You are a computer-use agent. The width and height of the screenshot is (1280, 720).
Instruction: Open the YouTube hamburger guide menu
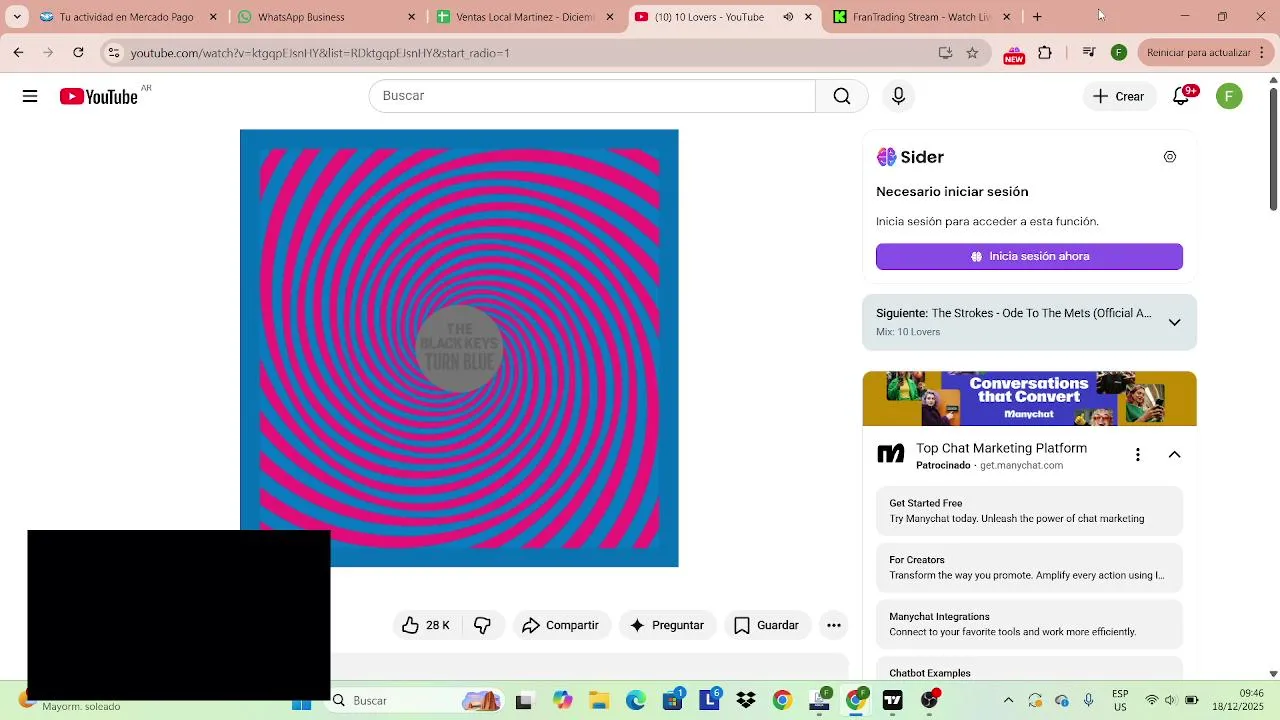click(x=30, y=96)
